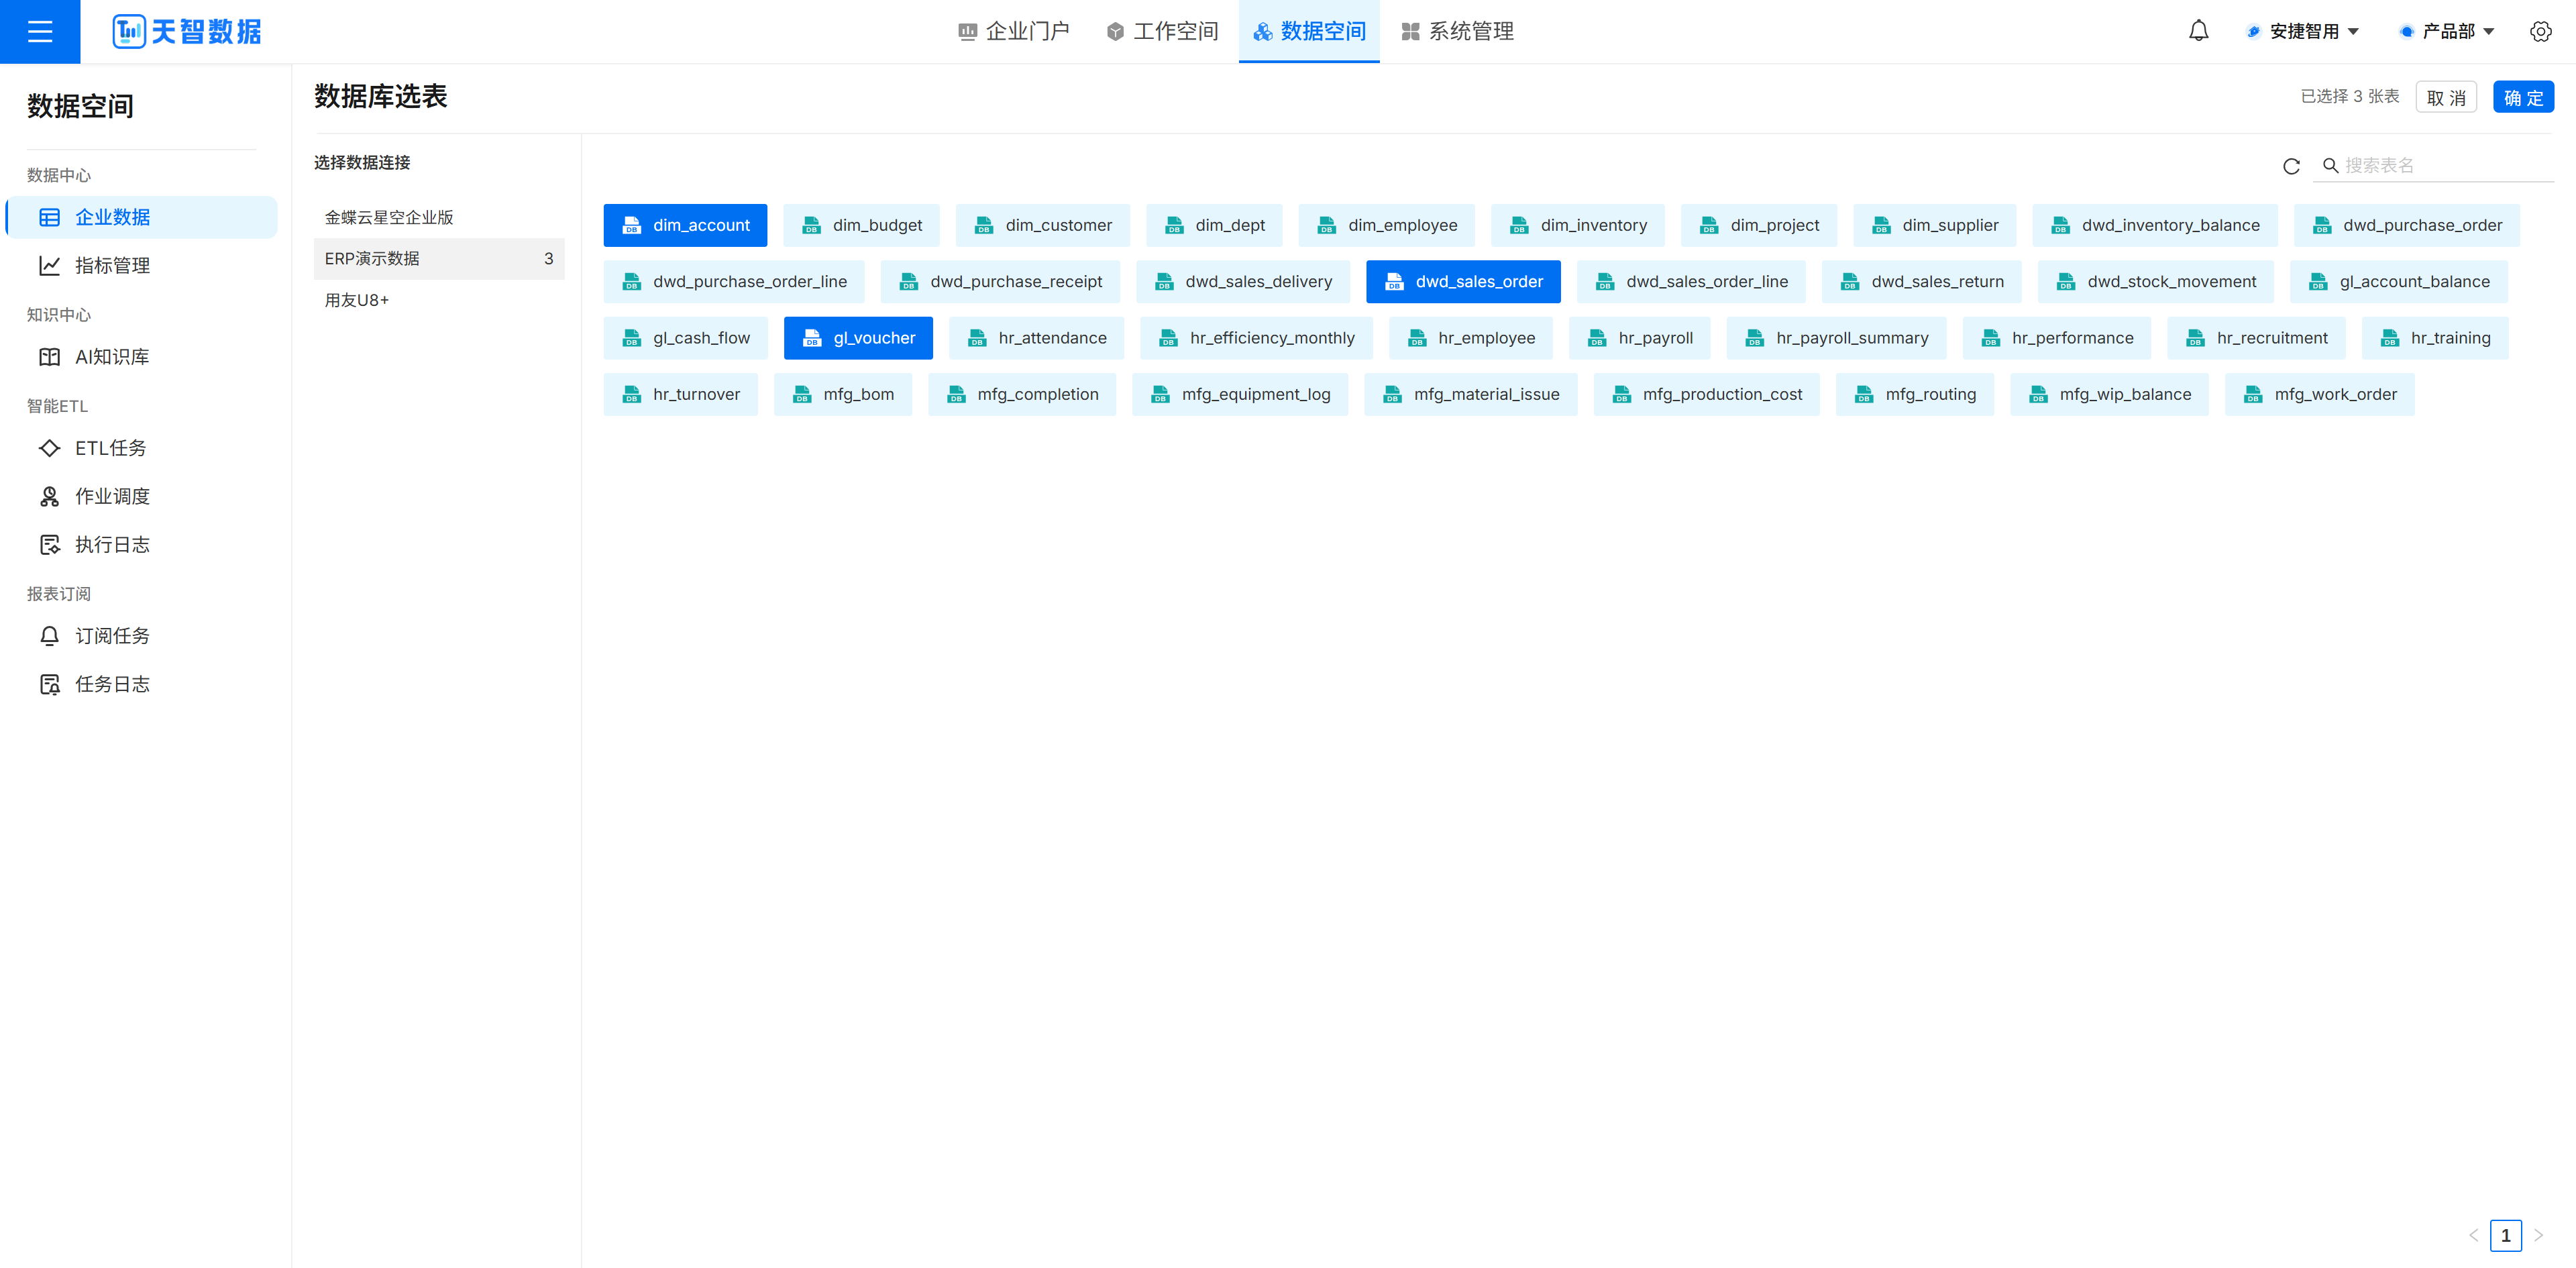Go to next page arrow

click(x=2538, y=1235)
